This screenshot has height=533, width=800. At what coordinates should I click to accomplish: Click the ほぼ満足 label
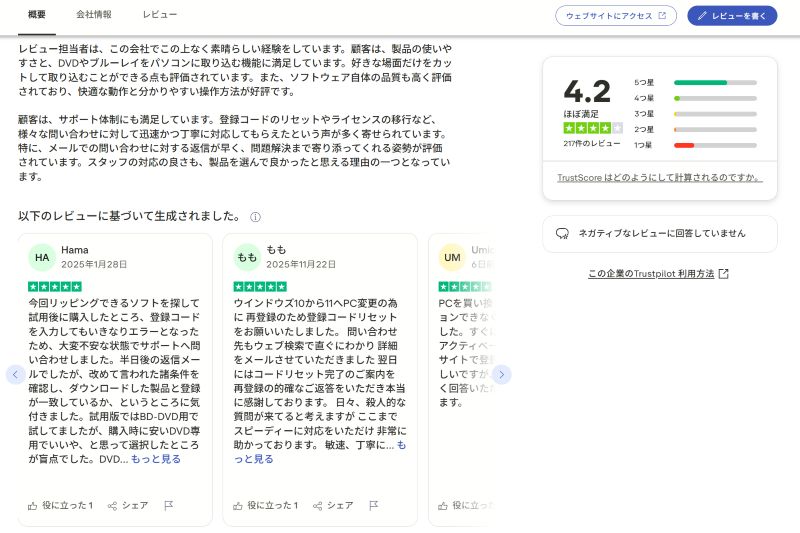click(x=581, y=114)
